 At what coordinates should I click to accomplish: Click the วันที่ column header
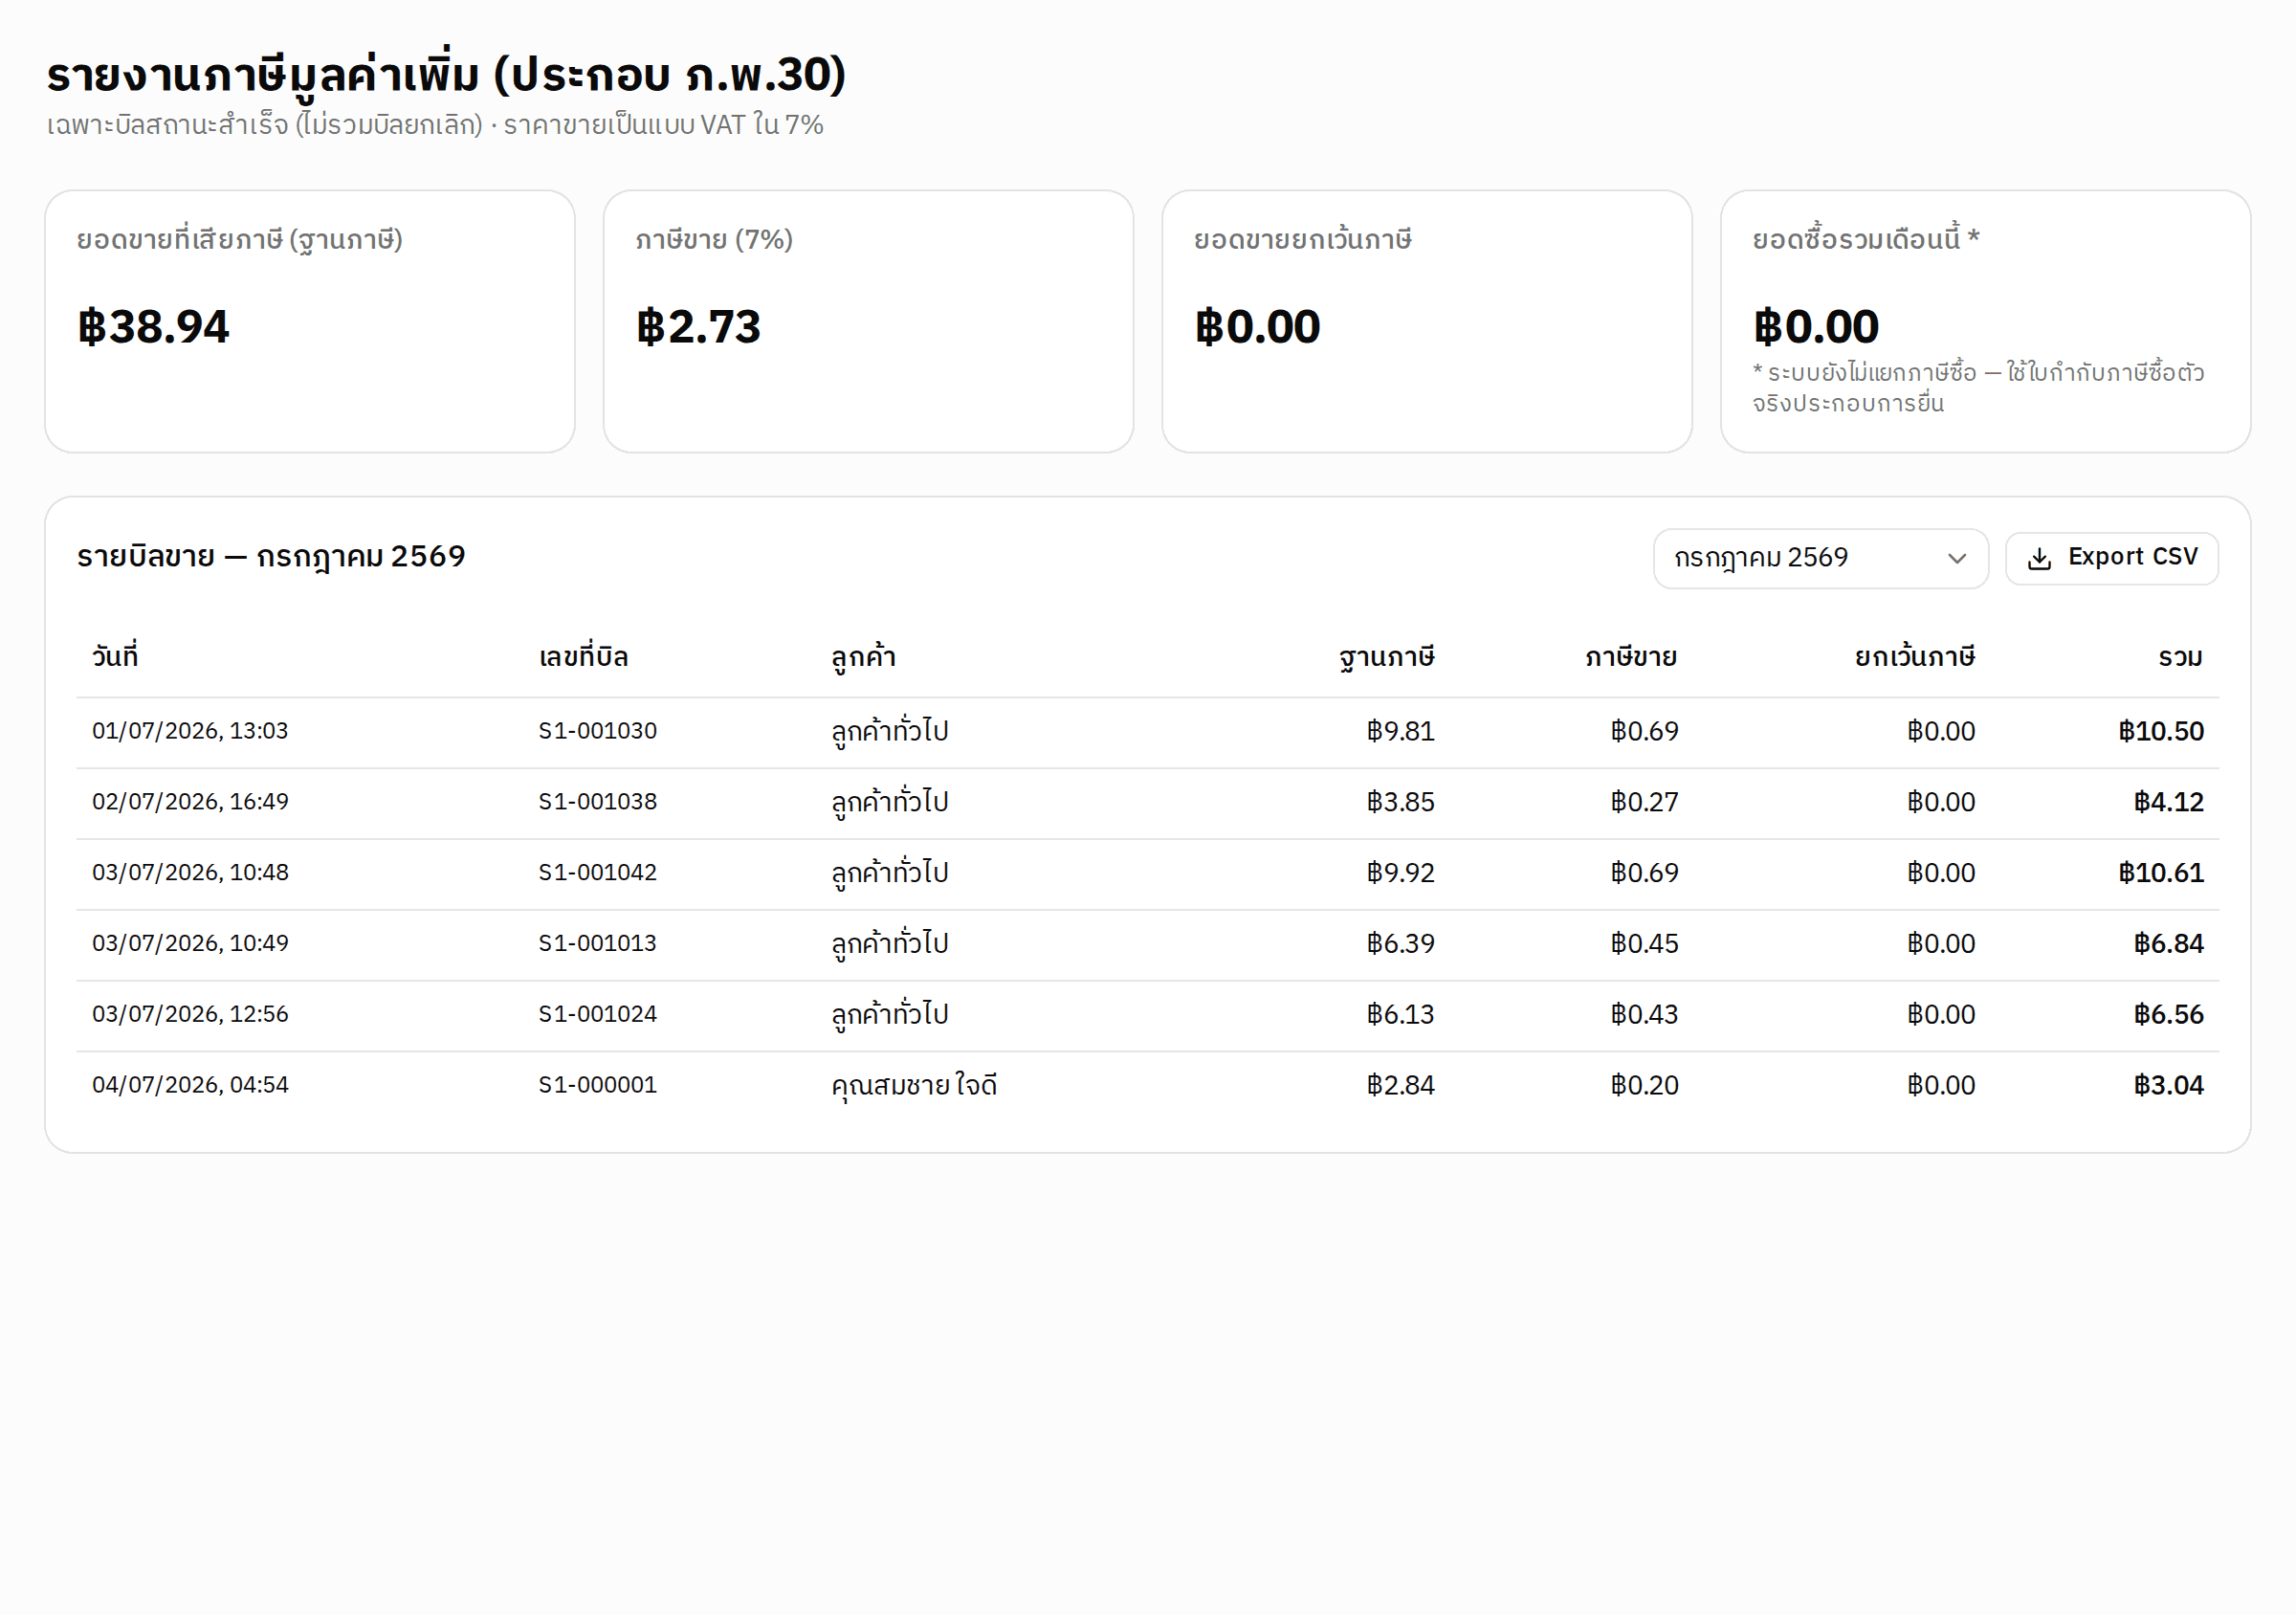[x=115, y=657]
